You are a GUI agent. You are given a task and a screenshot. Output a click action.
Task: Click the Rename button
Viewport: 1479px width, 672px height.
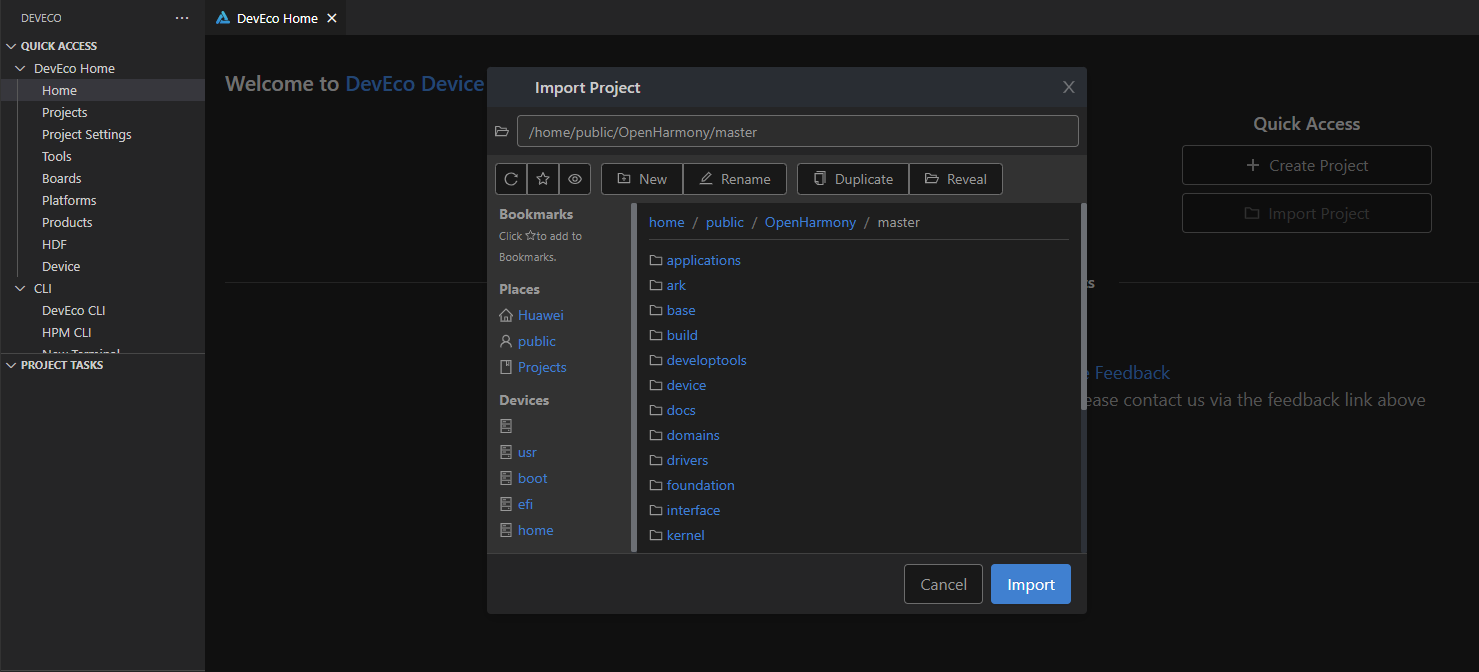(x=735, y=179)
